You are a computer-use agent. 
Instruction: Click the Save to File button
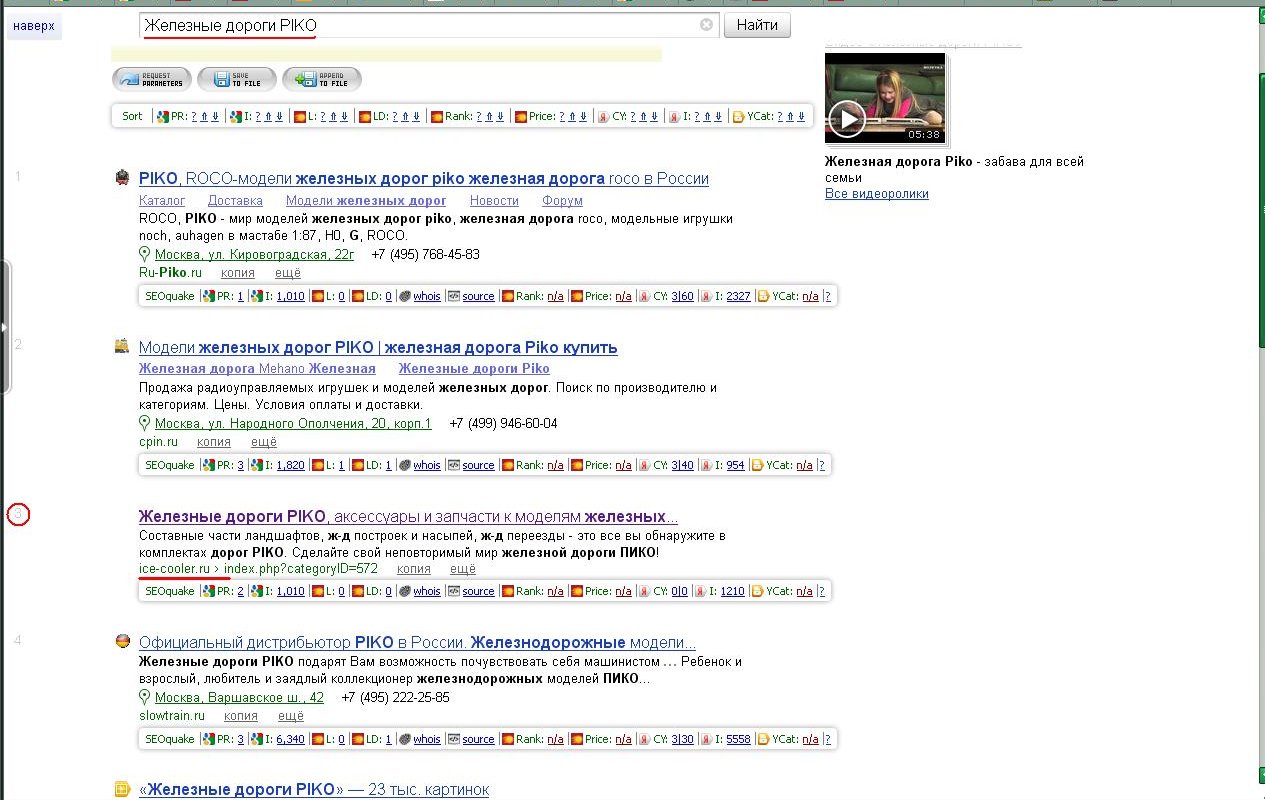click(237, 79)
